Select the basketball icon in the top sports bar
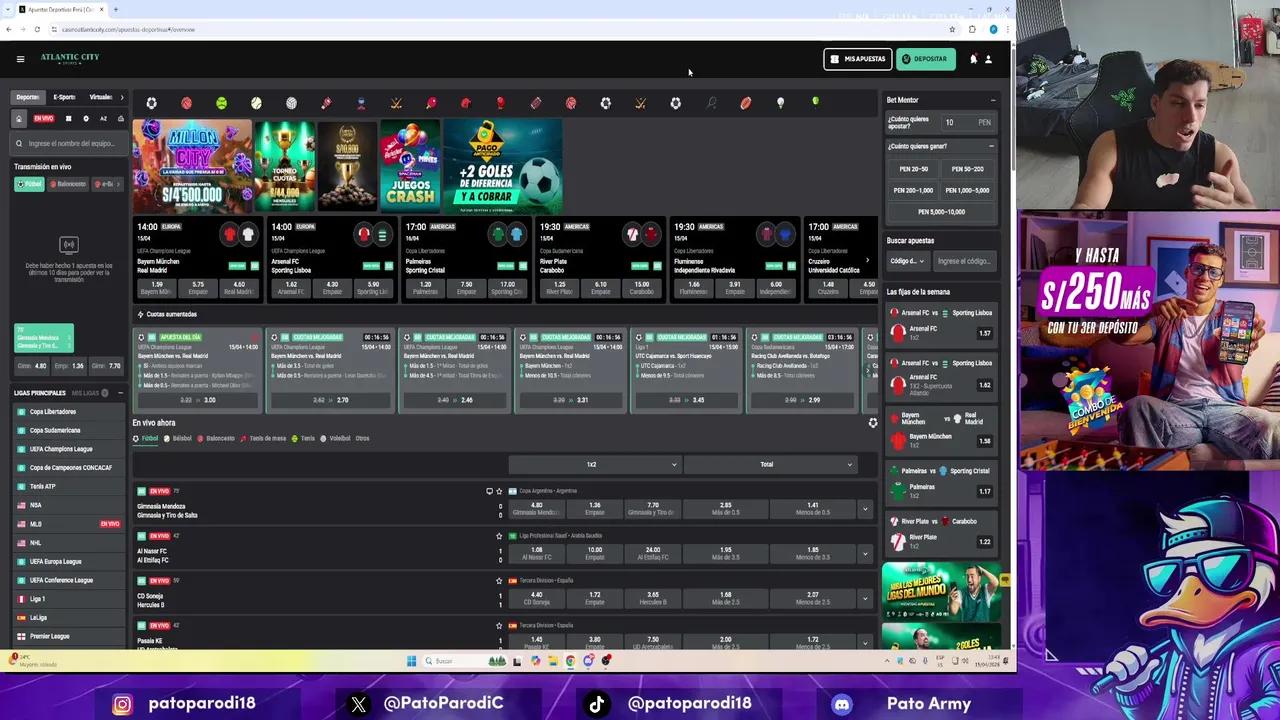This screenshot has width=1280, height=720. point(186,103)
